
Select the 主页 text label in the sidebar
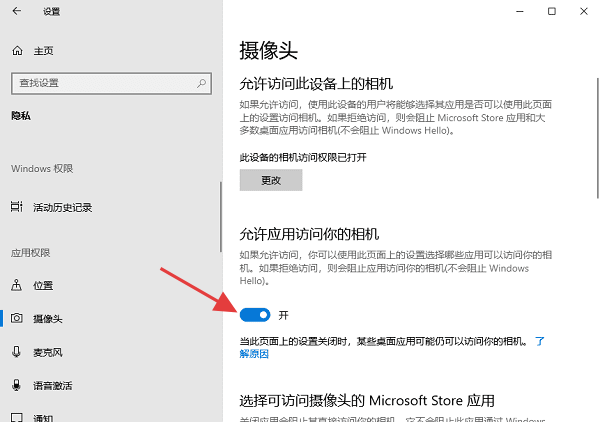pos(43,51)
